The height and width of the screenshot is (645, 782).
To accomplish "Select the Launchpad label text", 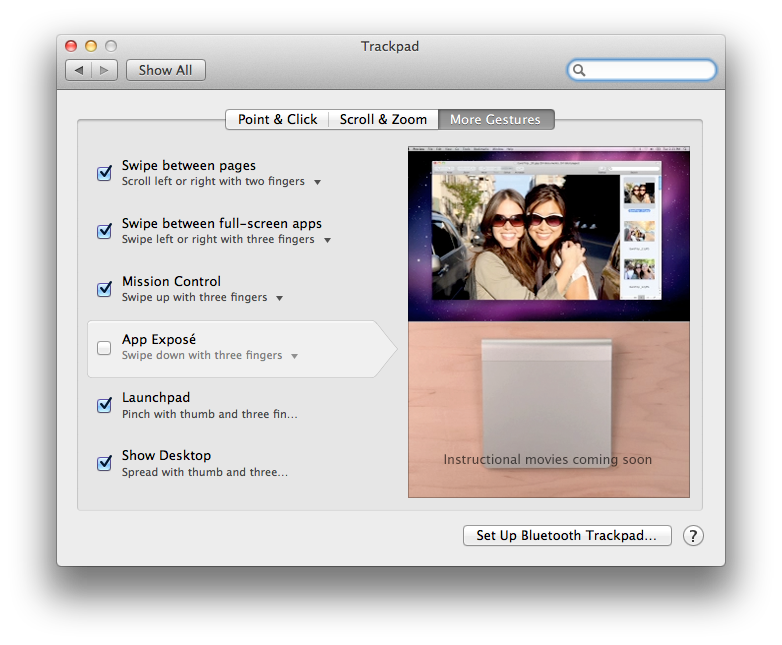I will tap(156, 398).
